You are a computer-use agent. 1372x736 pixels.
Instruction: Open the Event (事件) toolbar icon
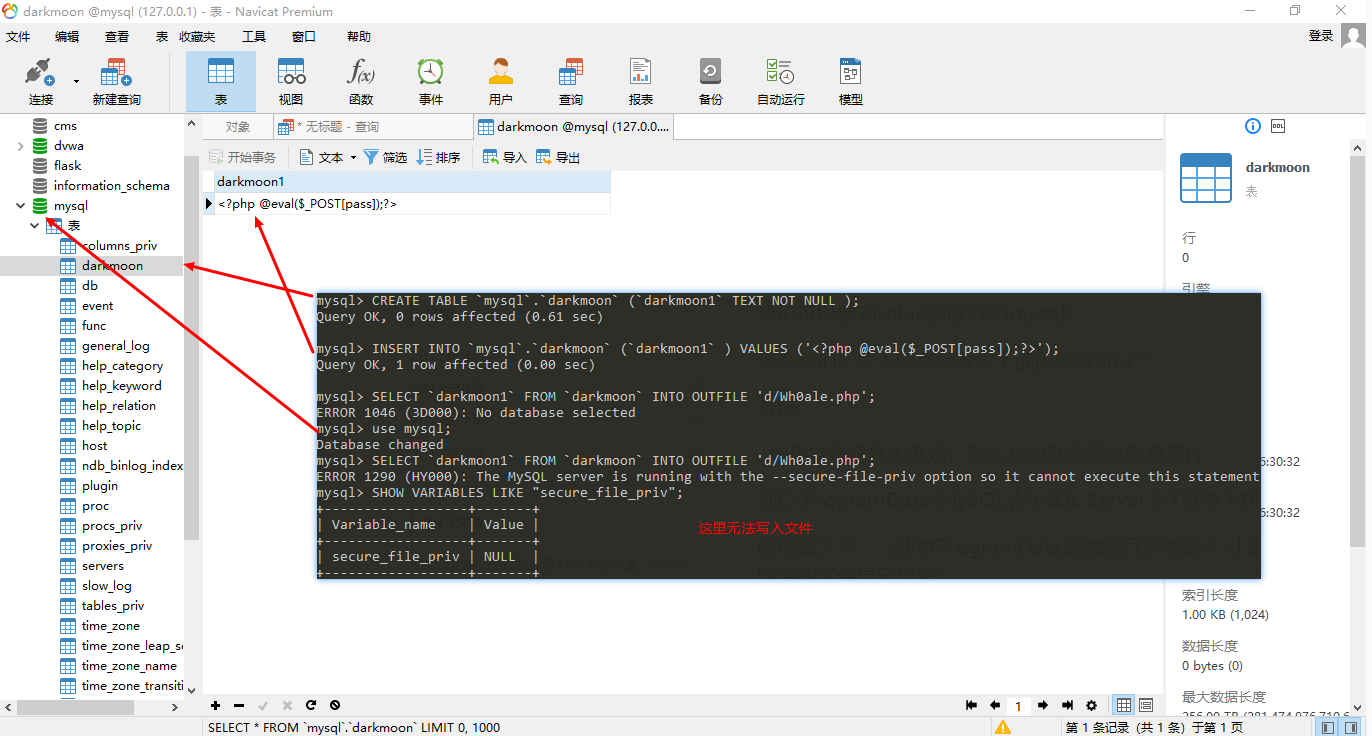pyautogui.click(x=431, y=82)
